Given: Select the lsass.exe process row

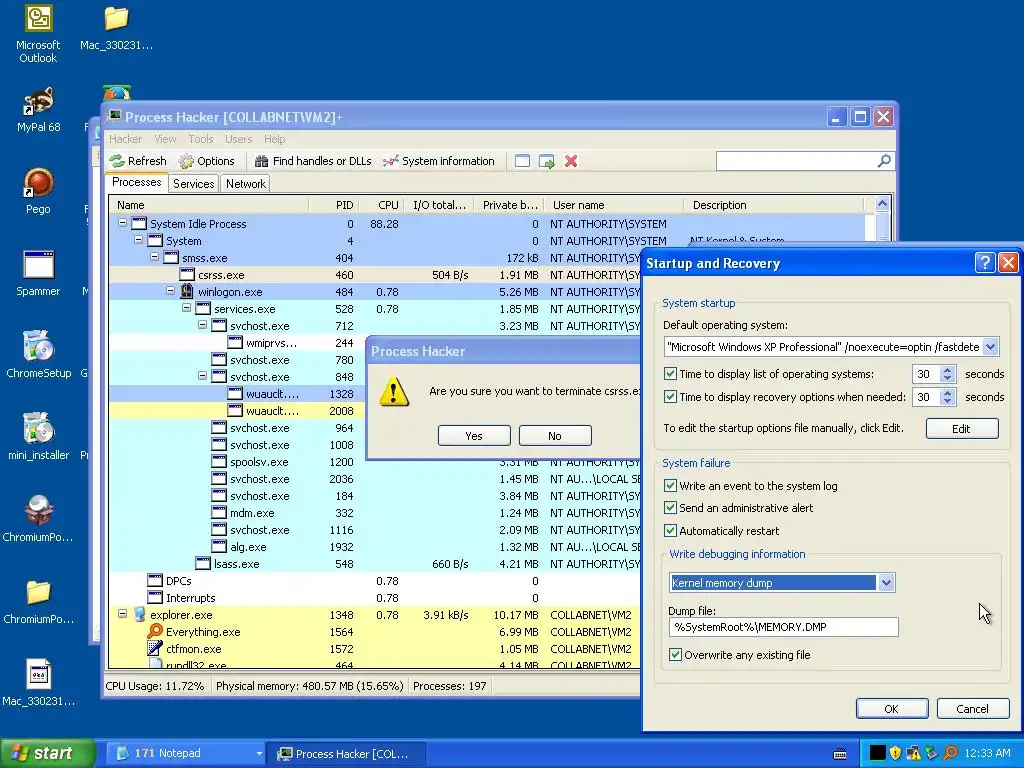Looking at the screenshot, I should tap(374, 564).
